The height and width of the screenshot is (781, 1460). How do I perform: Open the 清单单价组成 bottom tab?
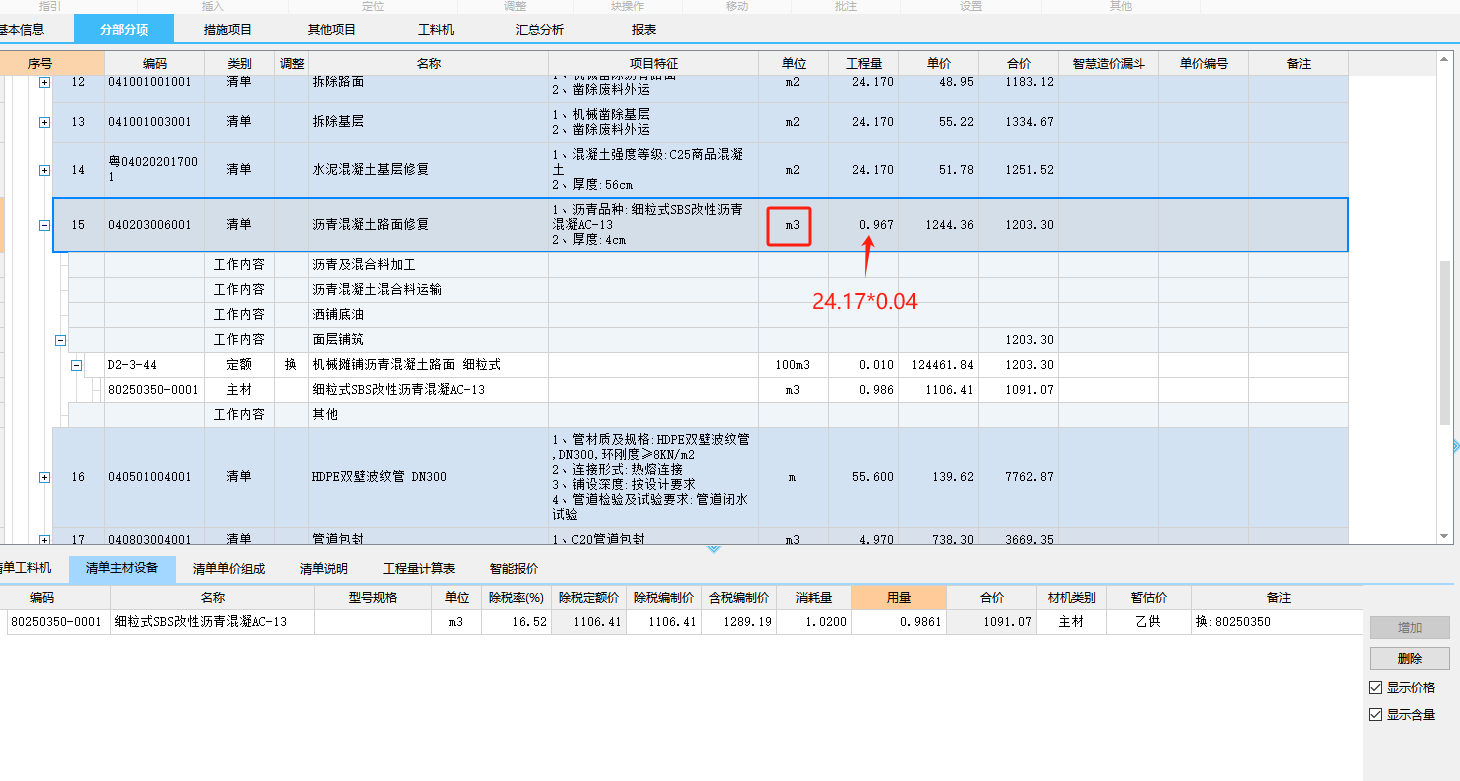[229, 569]
